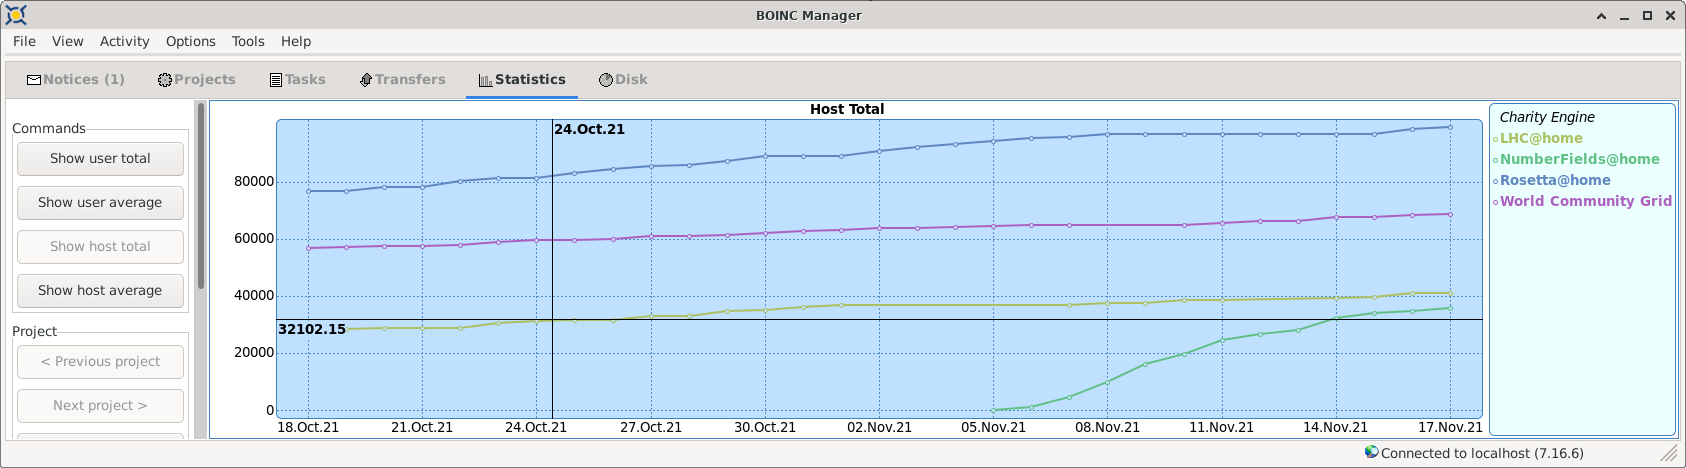Open the File menu
Viewport: 1686px width, 468px height.
(24, 41)
